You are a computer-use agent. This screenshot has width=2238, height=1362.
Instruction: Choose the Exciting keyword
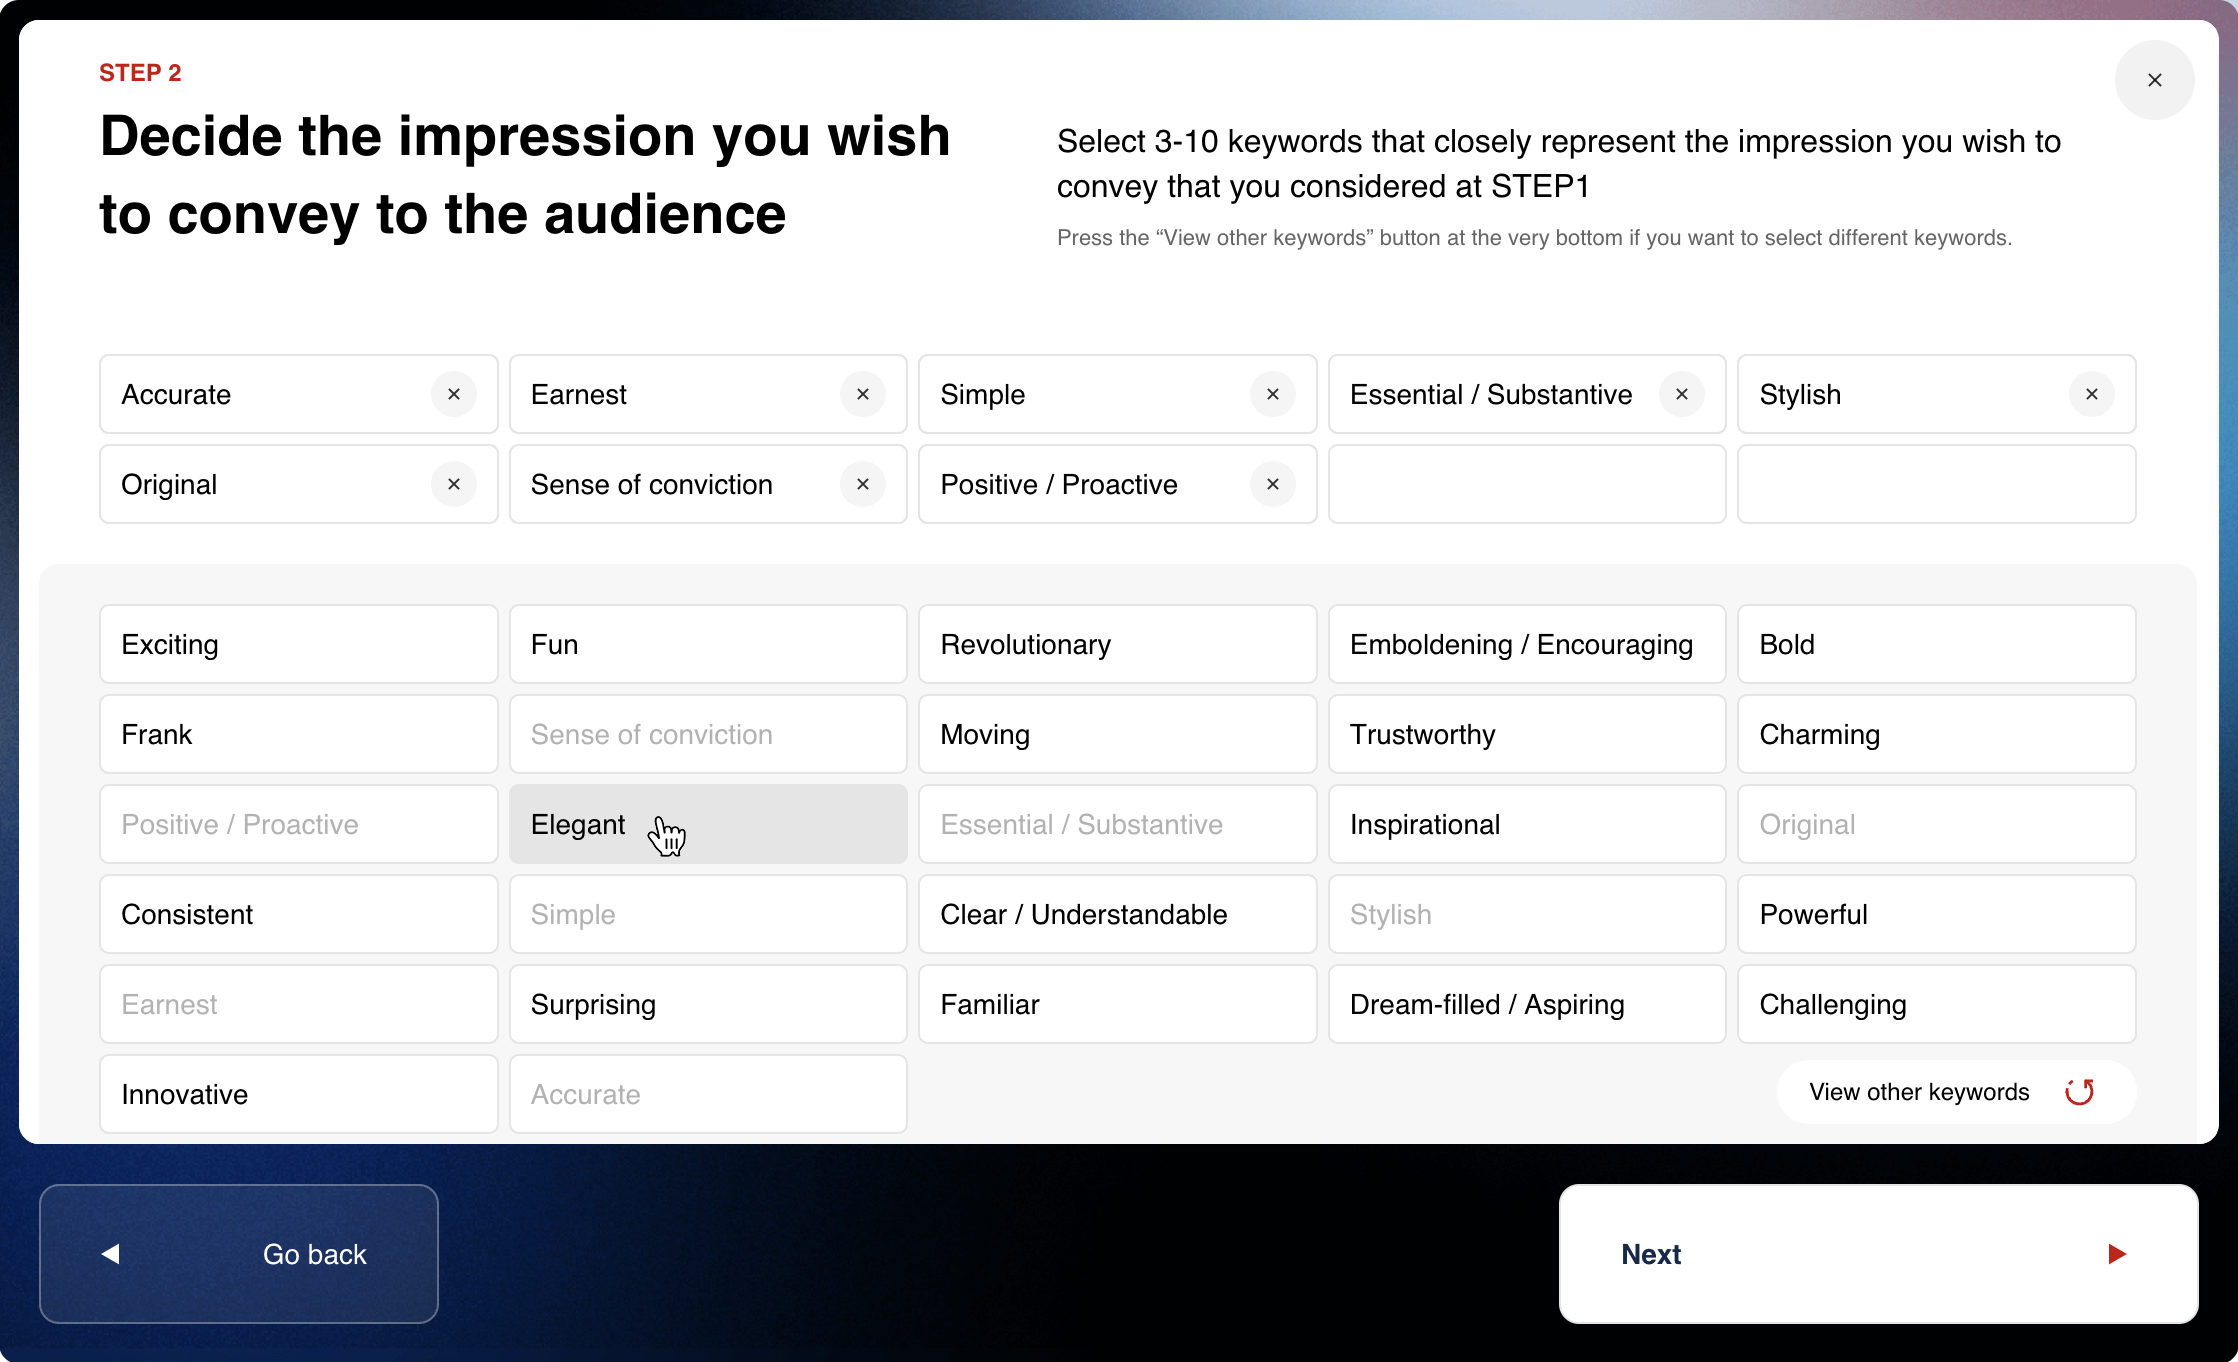click(x=298, y=644)
